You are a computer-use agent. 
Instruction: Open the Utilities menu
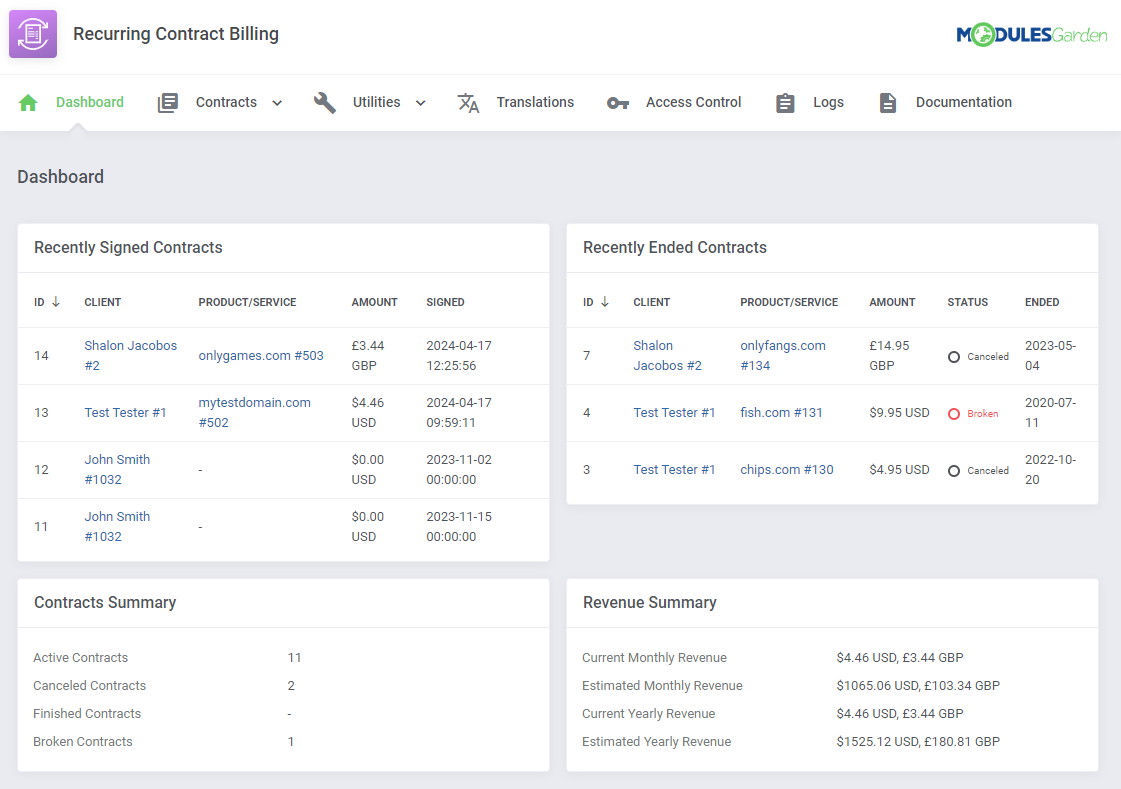click(x=376, y=102)
